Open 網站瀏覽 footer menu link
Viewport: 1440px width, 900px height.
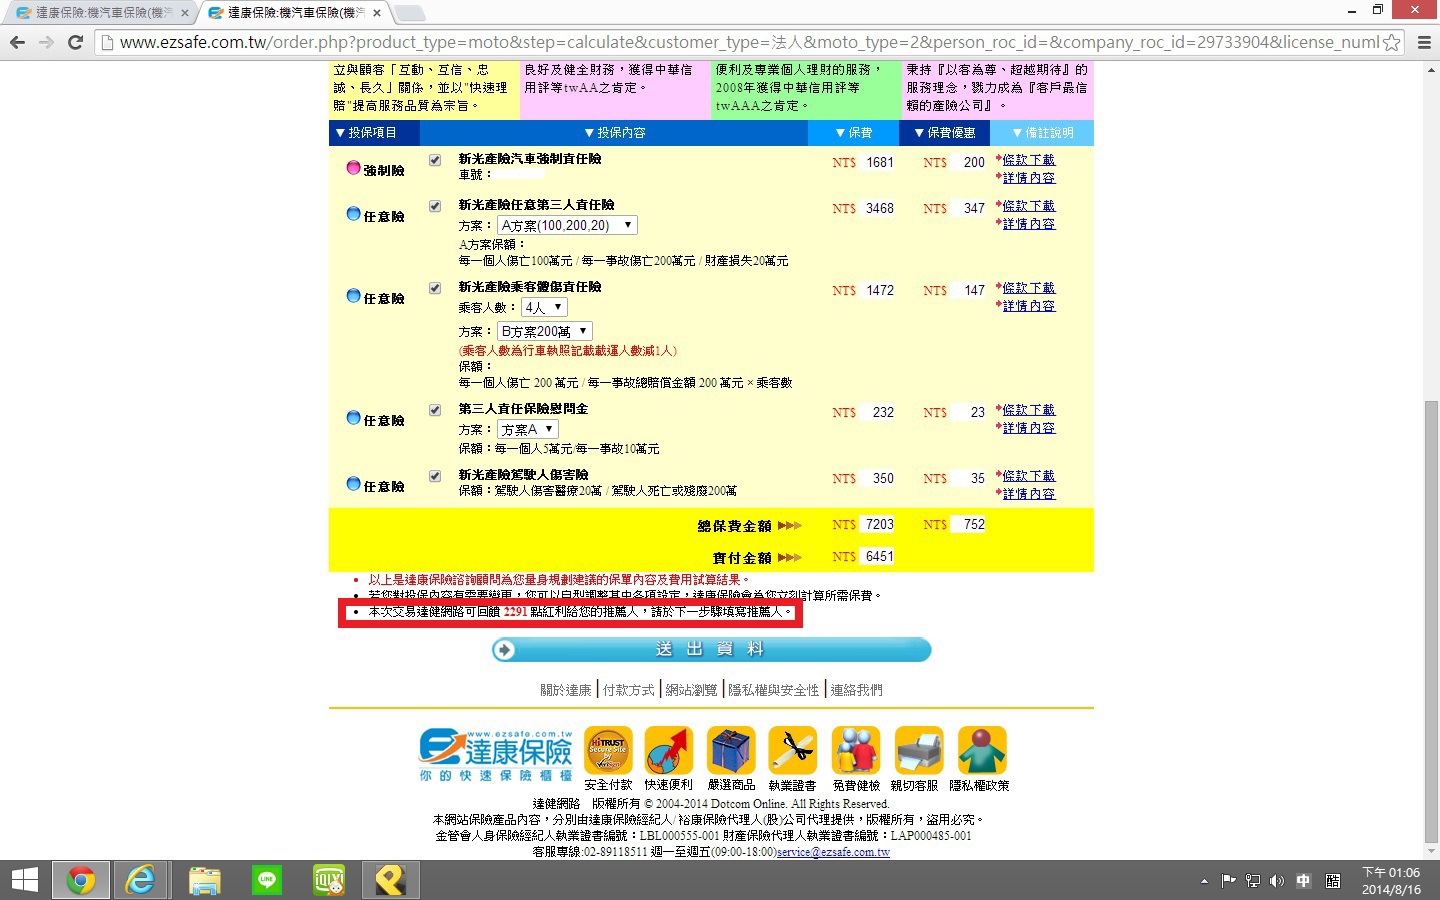[x=692, y=690]
